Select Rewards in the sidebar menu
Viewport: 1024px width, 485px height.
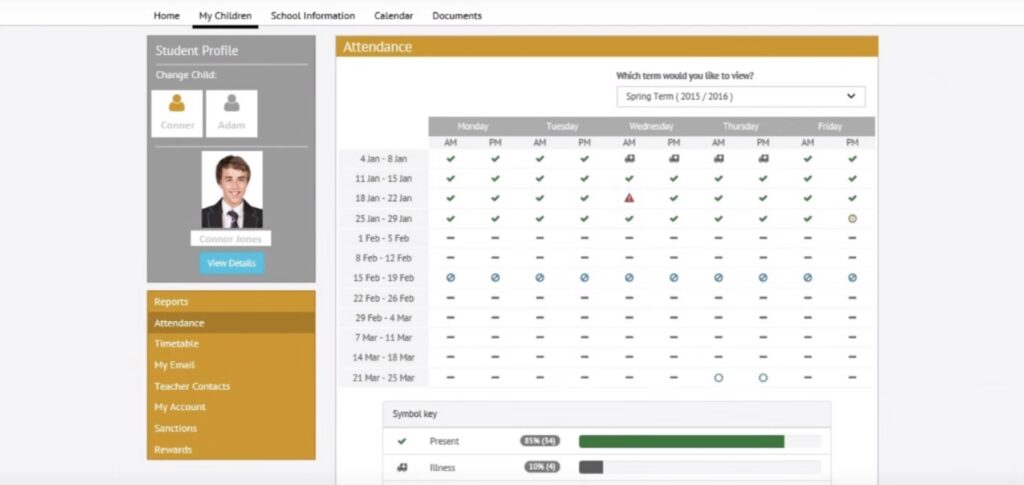tap(173, 450)
